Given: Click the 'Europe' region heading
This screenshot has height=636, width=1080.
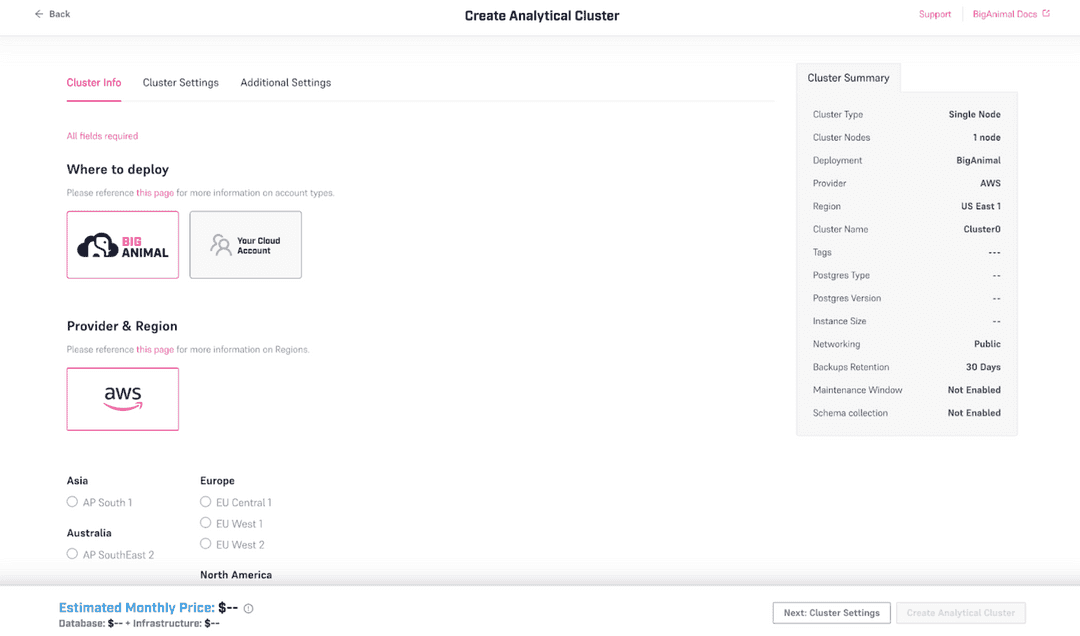Looking at the screenshot, I should coord(217,480).
